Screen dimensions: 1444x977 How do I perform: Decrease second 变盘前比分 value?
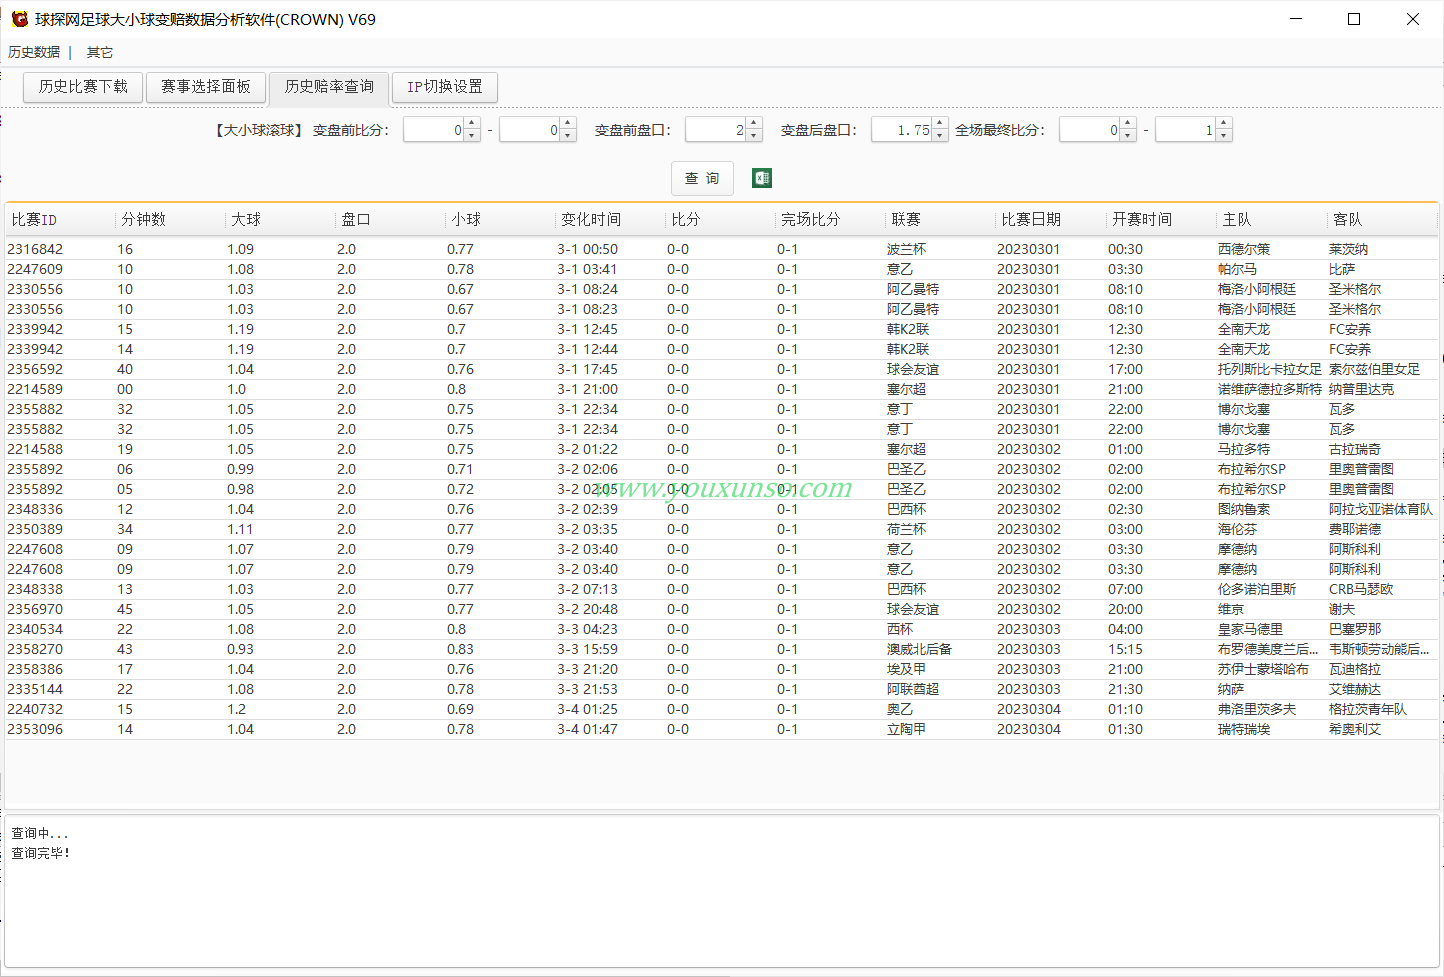point(568,135)
